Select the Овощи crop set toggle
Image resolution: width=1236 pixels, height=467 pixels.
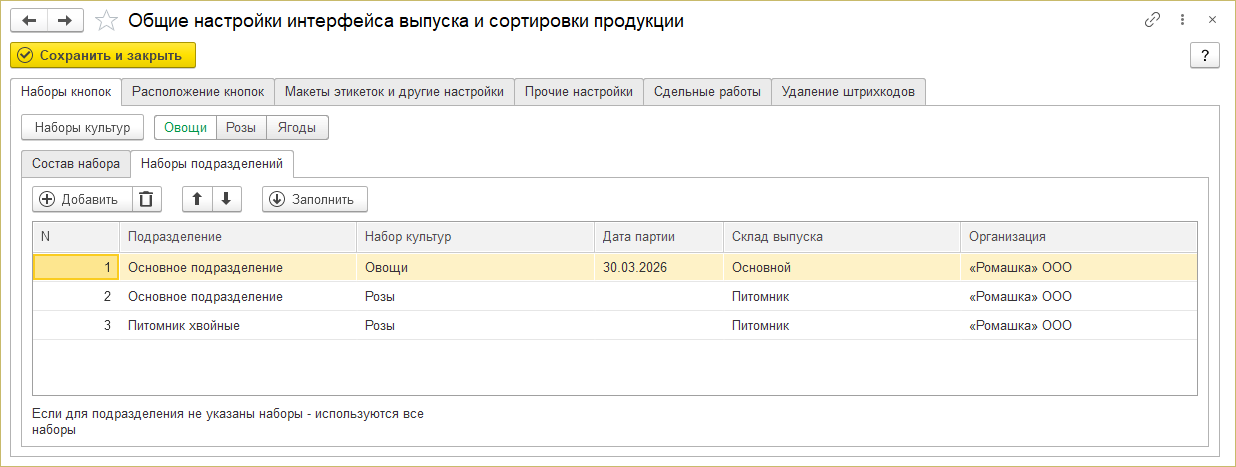coord(185,127)
